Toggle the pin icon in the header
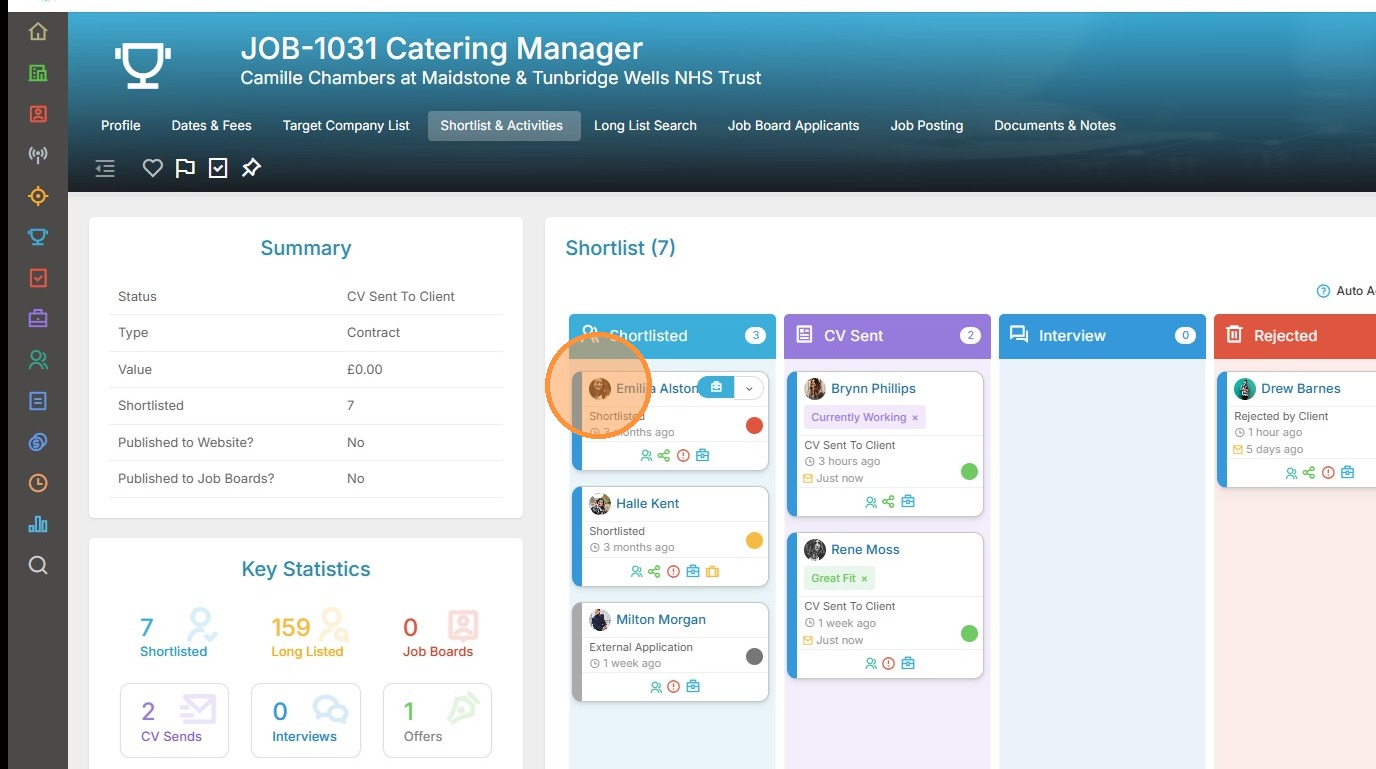1376x769 pixels. pyautogui.click(x=251, y=168)
